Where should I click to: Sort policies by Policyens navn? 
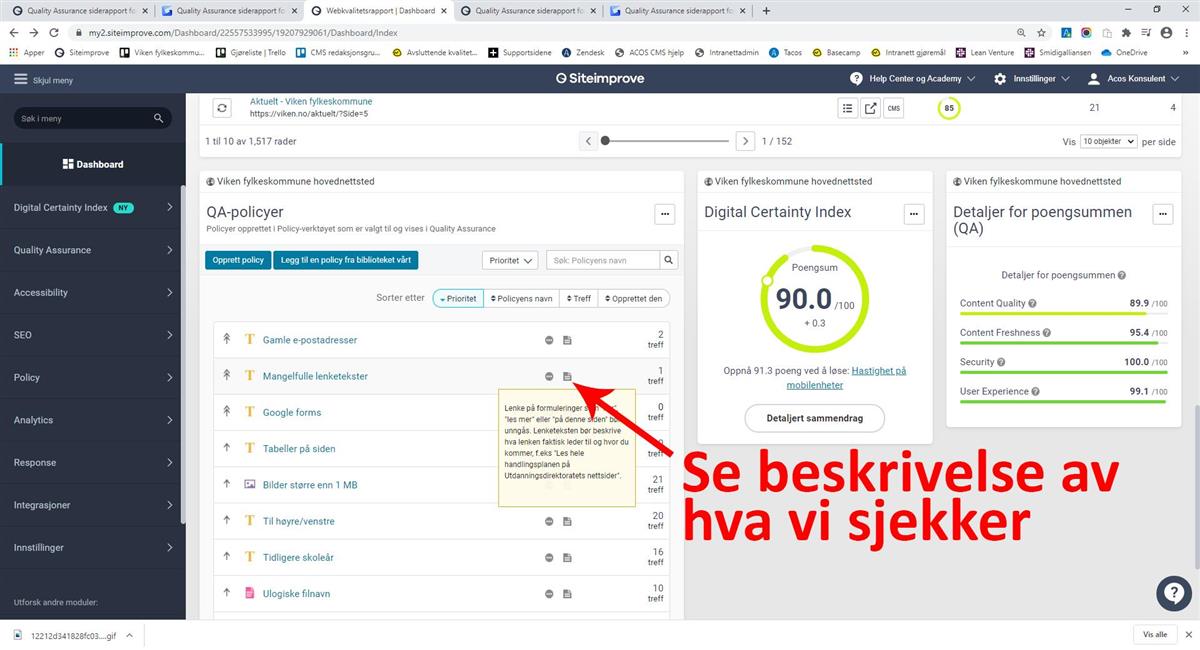(521, 298)
